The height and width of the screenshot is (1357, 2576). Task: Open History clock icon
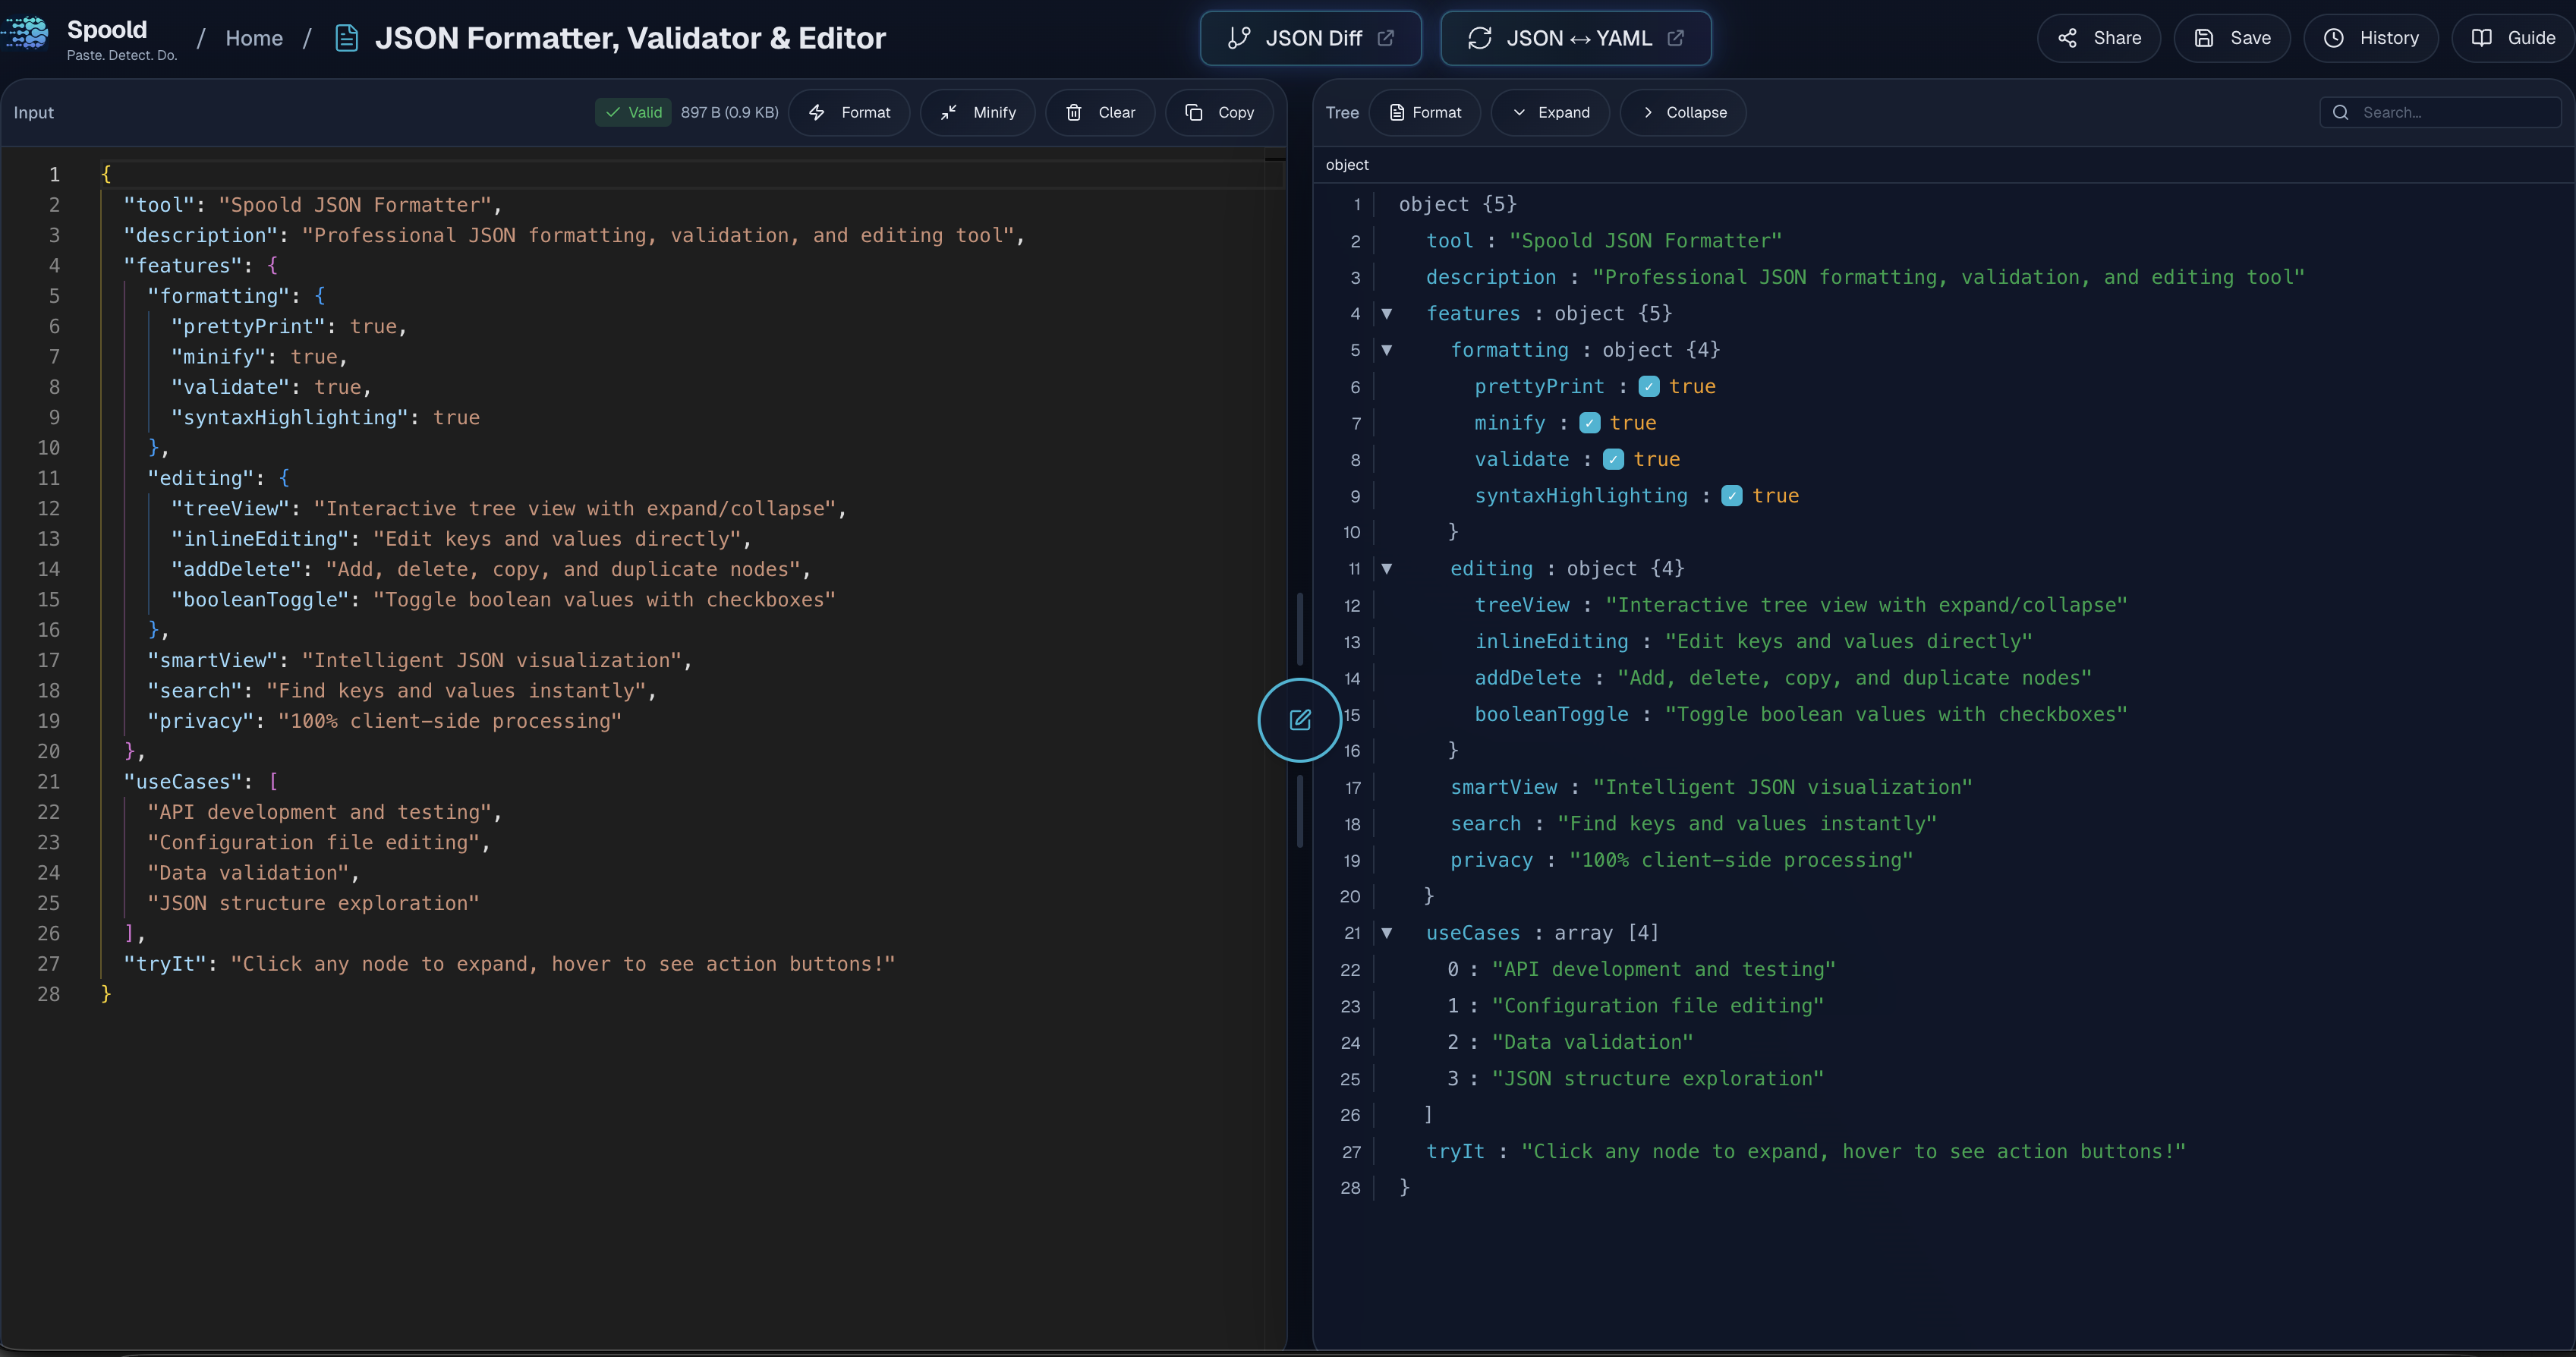click(x=2333, y=38)
